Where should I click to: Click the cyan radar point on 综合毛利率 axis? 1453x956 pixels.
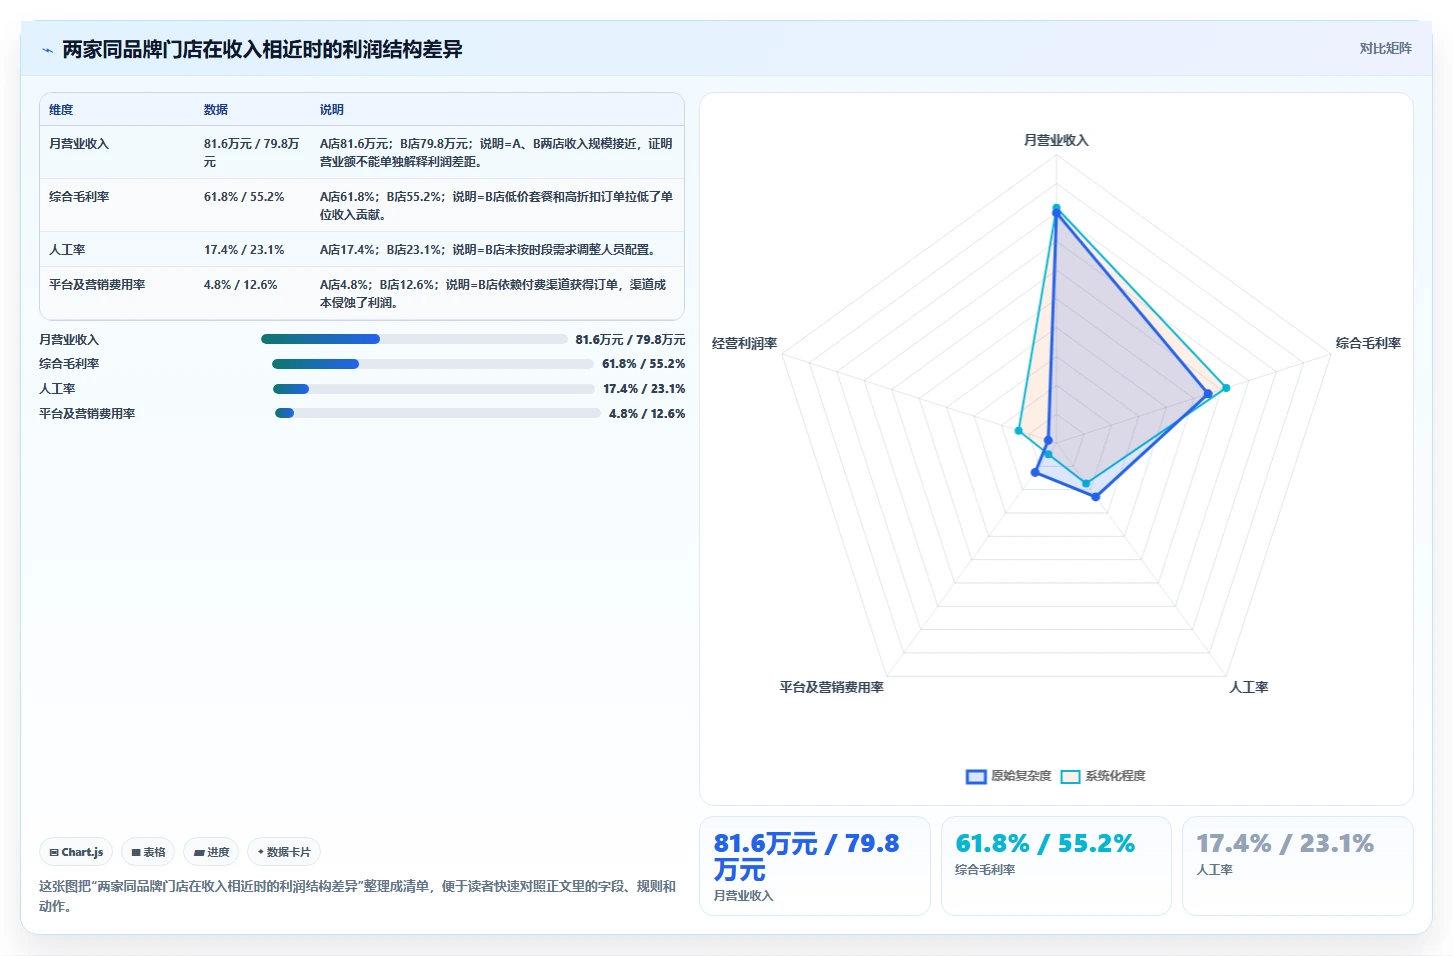coord(1226,387)
